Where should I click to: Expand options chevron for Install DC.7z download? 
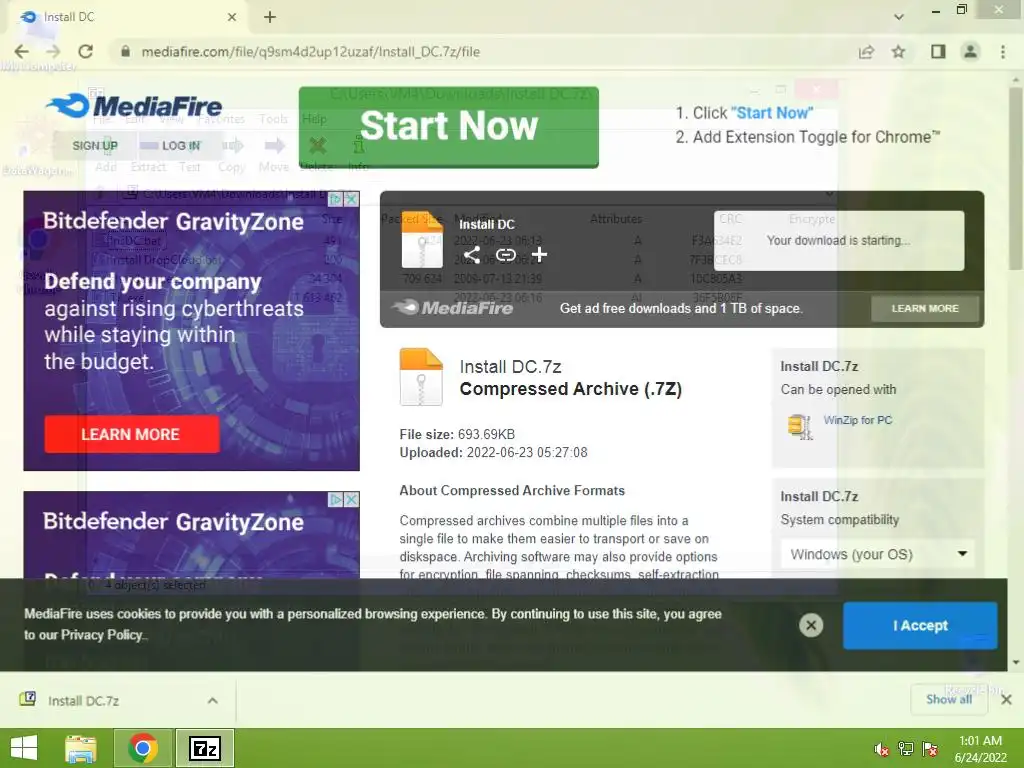(213, 701)
